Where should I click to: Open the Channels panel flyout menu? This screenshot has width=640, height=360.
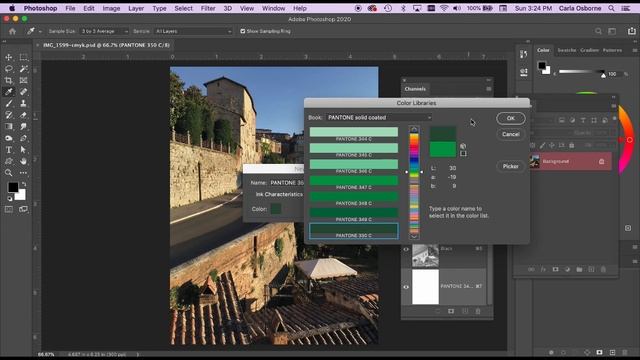click(489, 89)
